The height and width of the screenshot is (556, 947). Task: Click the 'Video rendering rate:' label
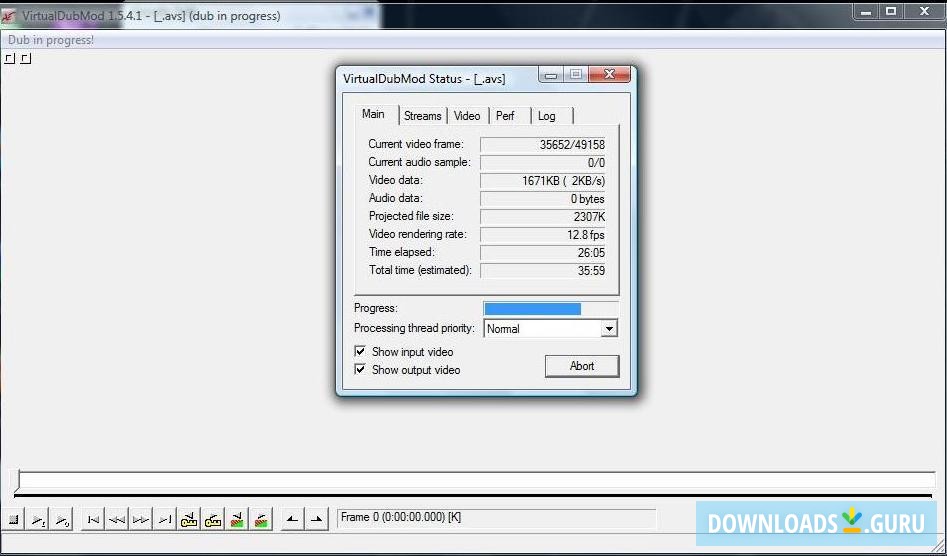(x=417, y=234)
